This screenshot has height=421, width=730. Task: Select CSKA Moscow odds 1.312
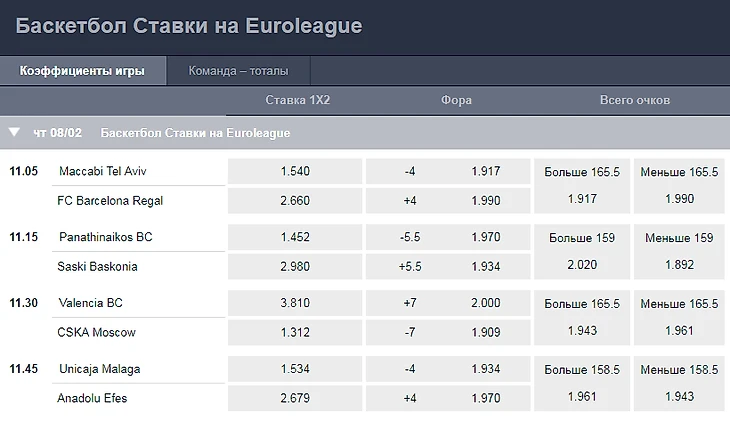click(x=295, y=332)
